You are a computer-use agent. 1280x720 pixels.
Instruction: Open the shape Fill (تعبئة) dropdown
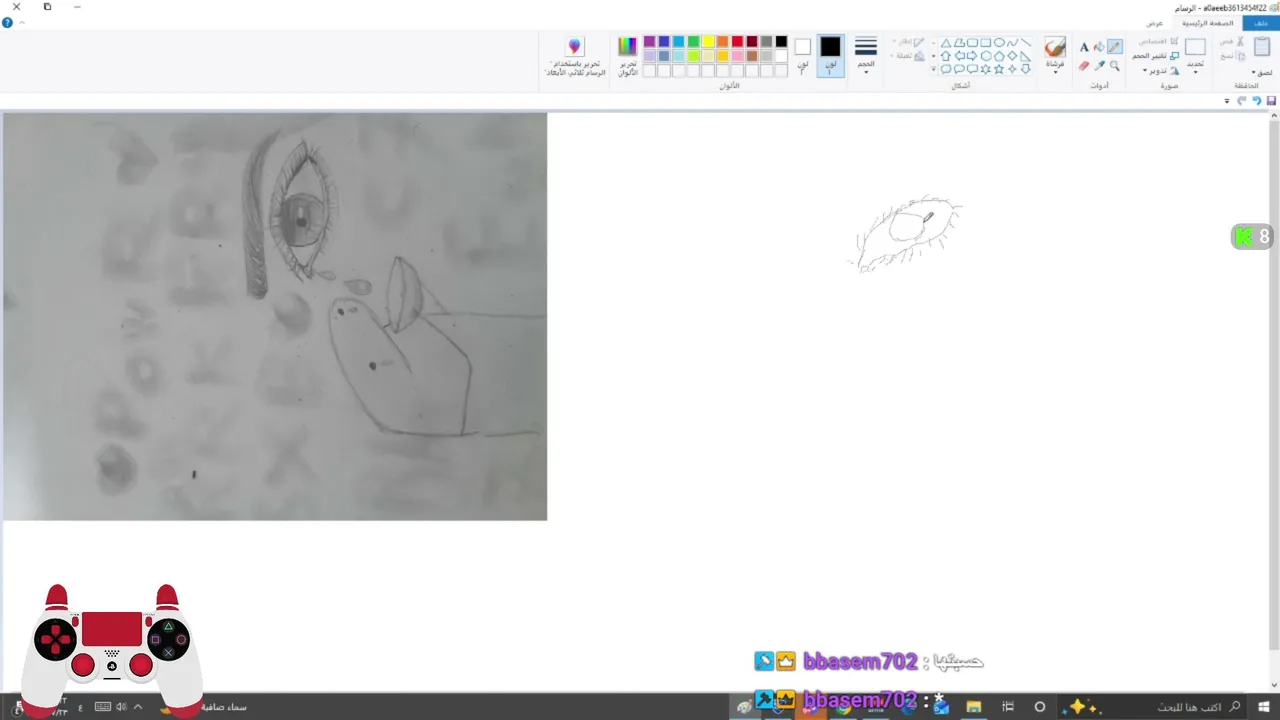coord(907,56)
